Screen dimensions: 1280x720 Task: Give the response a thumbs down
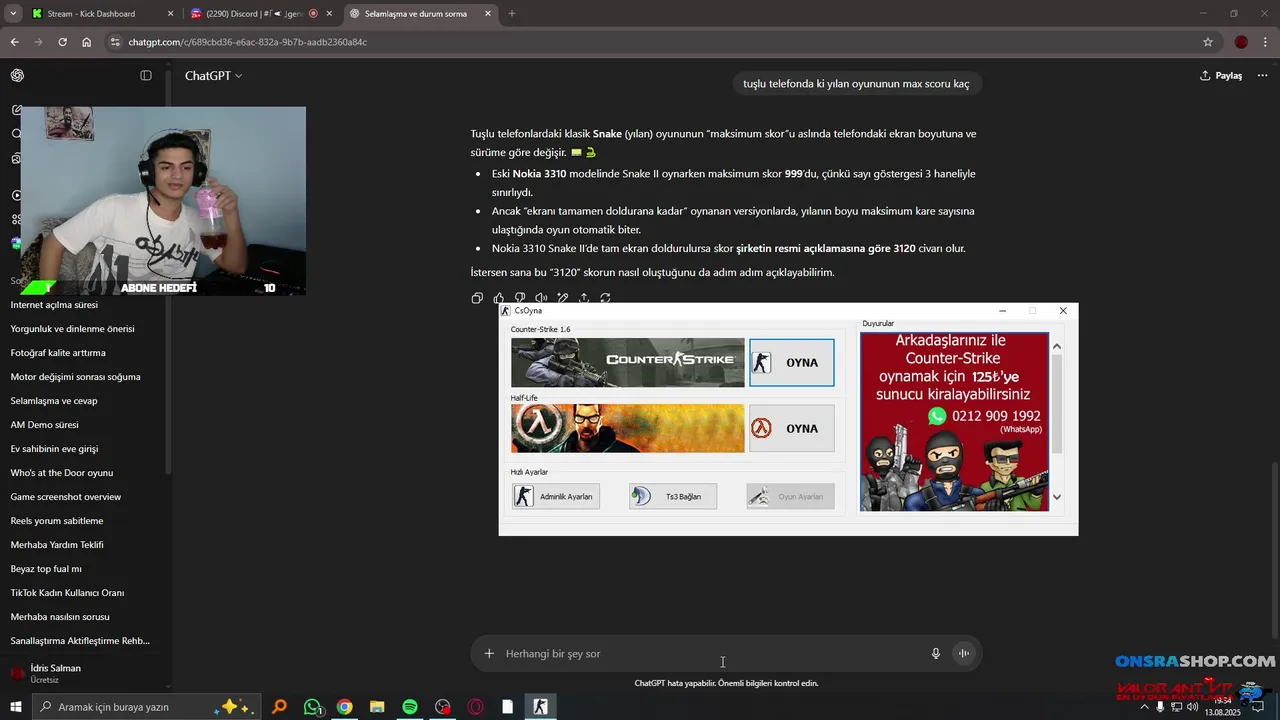click(520, 298)
